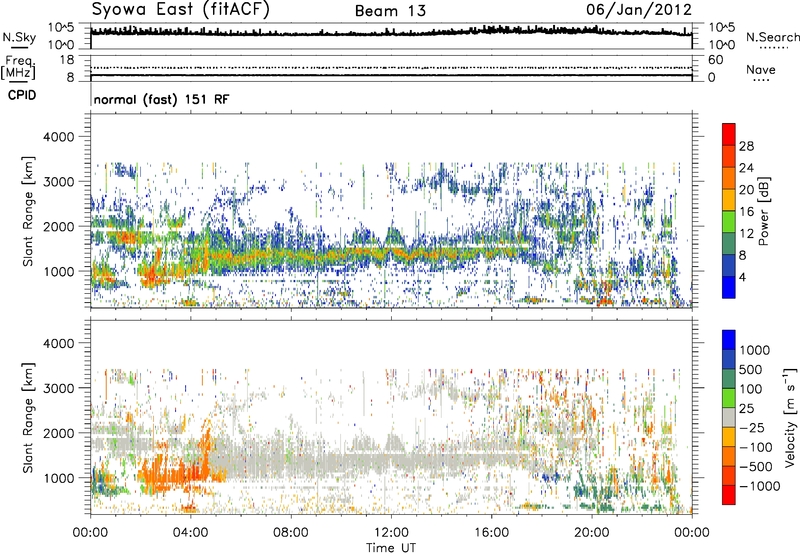Click the 08:00 time axis label

291,533
